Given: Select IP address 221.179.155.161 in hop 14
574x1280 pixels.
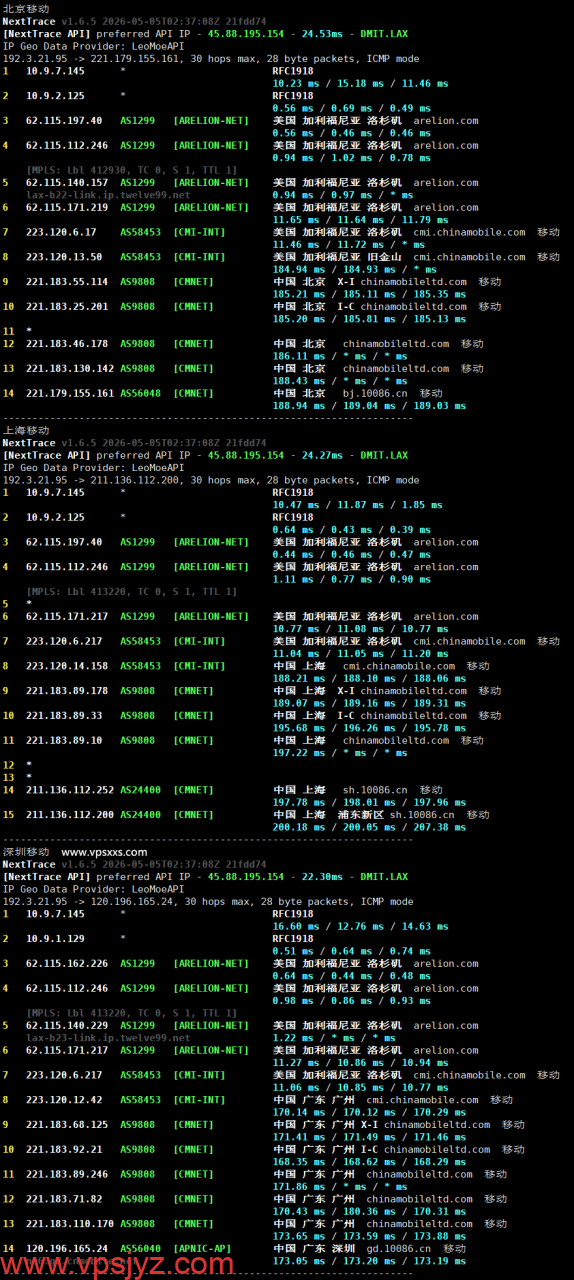Looking at the screenshot, I should coord(69,393).
